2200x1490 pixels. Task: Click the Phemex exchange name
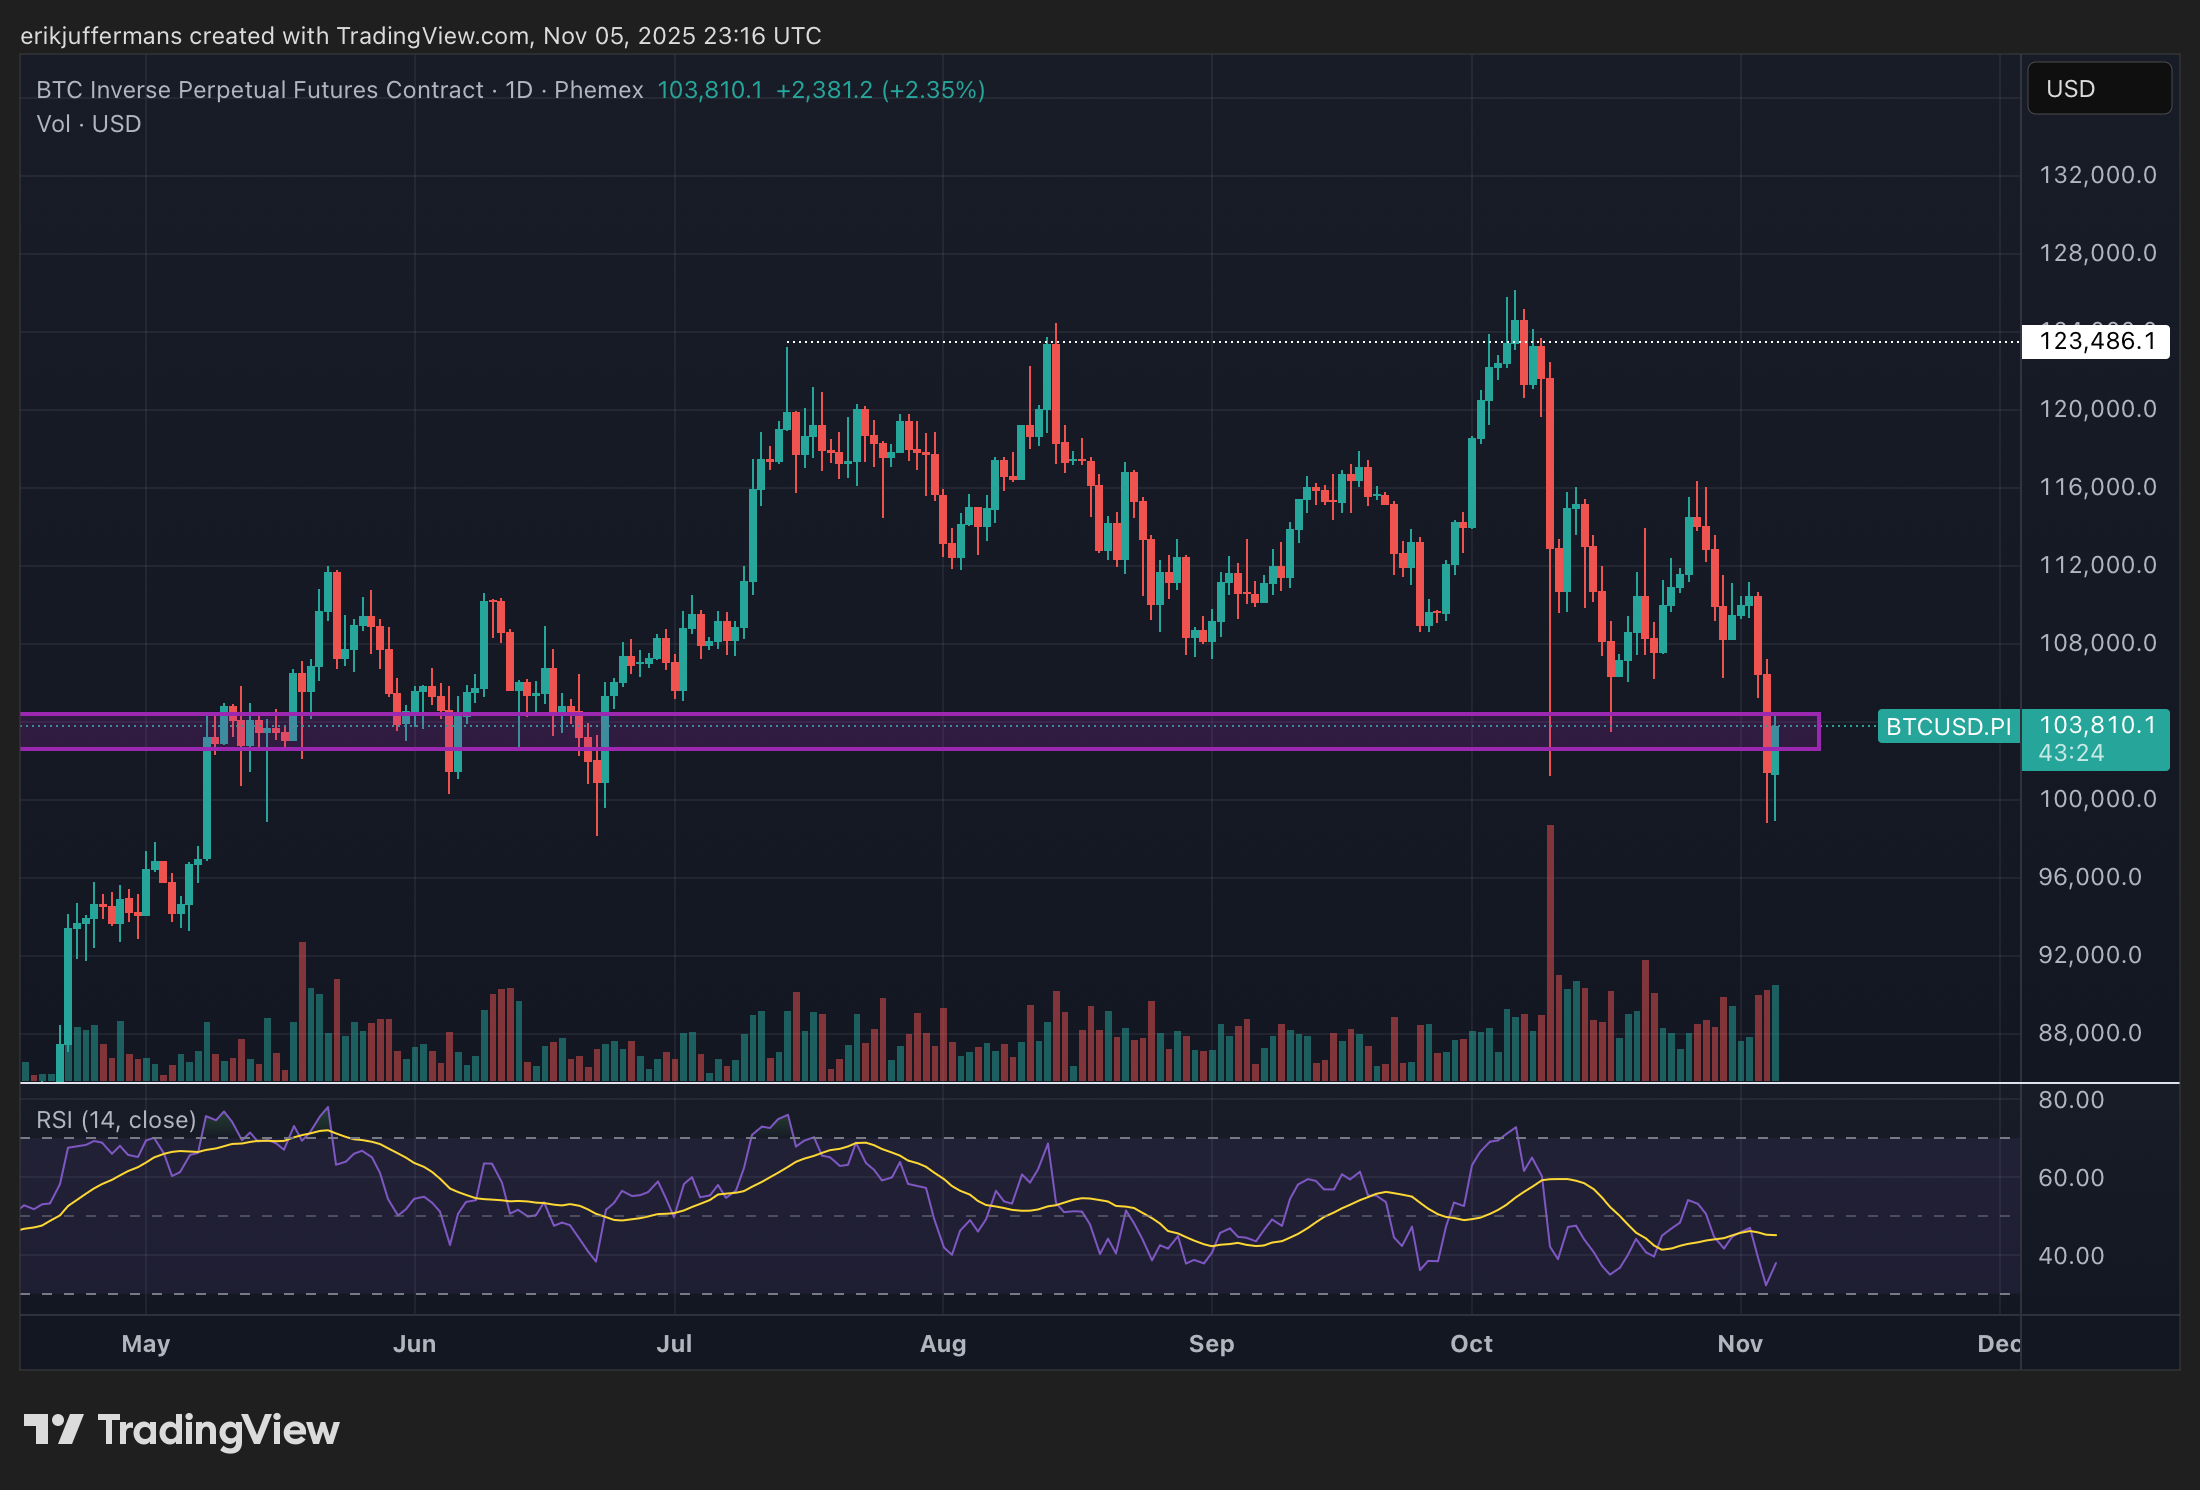tap(598, 90)
